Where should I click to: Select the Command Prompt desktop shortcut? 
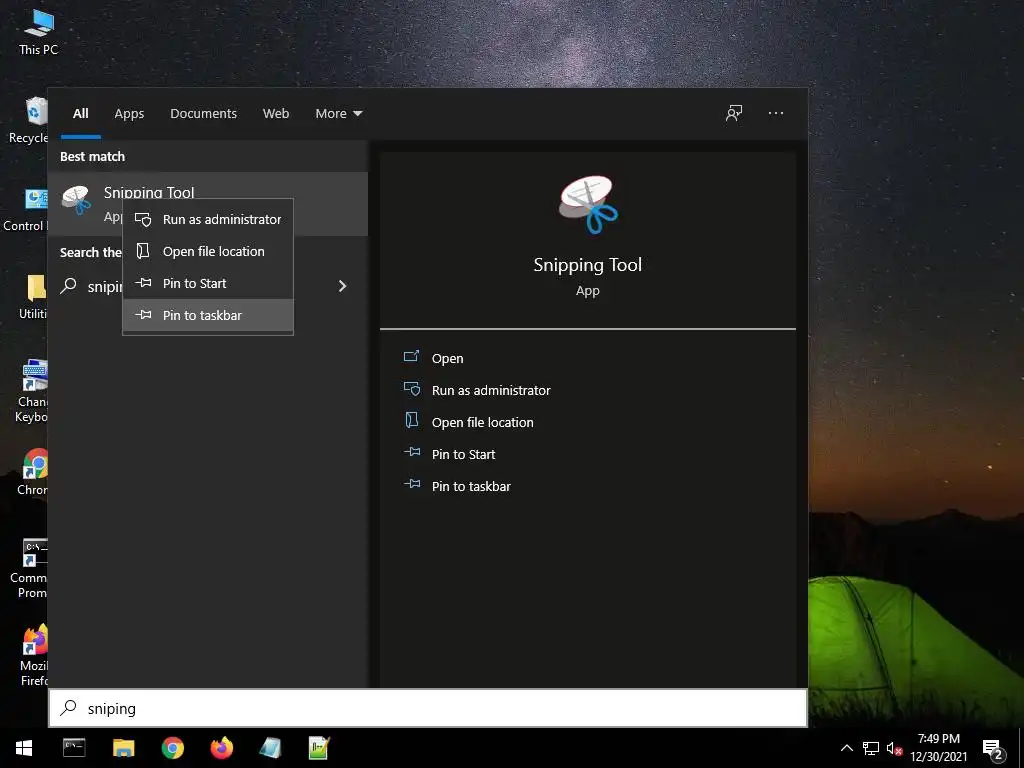coord(29,568)
